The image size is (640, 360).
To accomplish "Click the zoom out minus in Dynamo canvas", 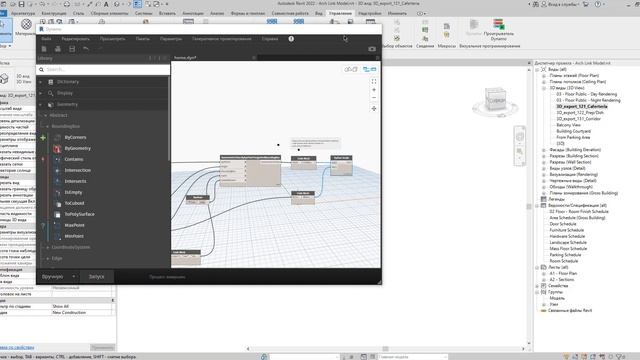I will pyautogui.click(x=374, y=98).
